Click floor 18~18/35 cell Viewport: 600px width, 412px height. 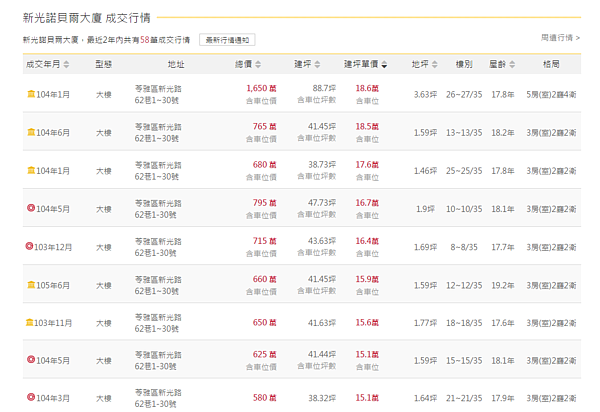(464, 323)
